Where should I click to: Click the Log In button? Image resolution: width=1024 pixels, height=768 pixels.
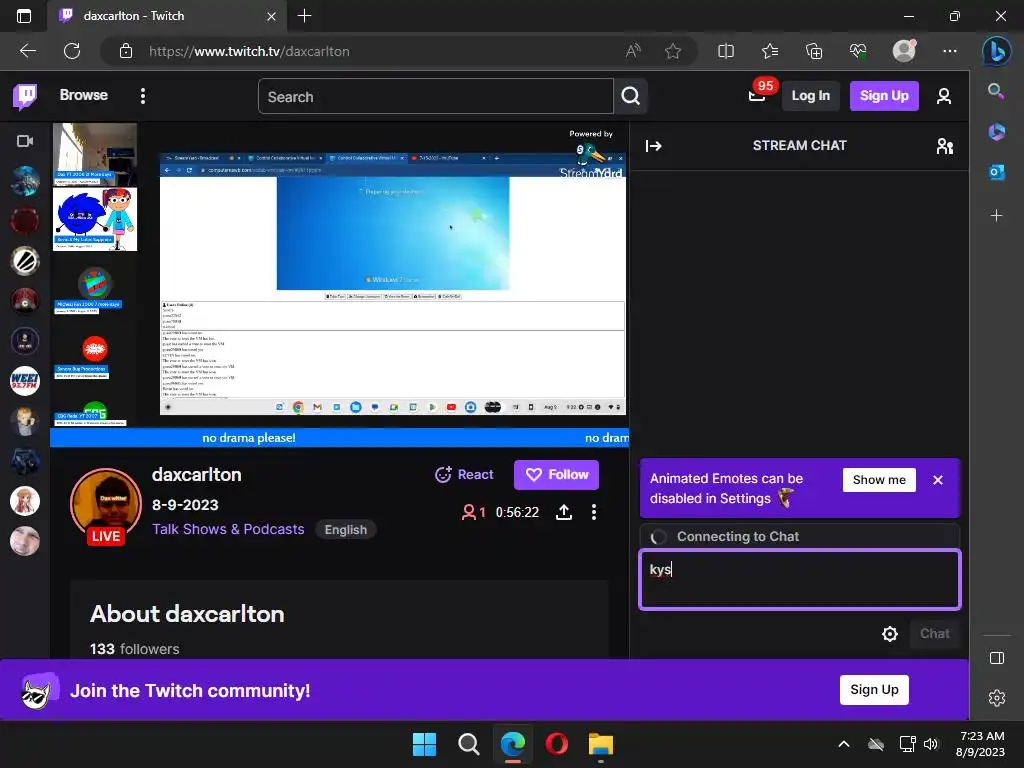point(810,96)
